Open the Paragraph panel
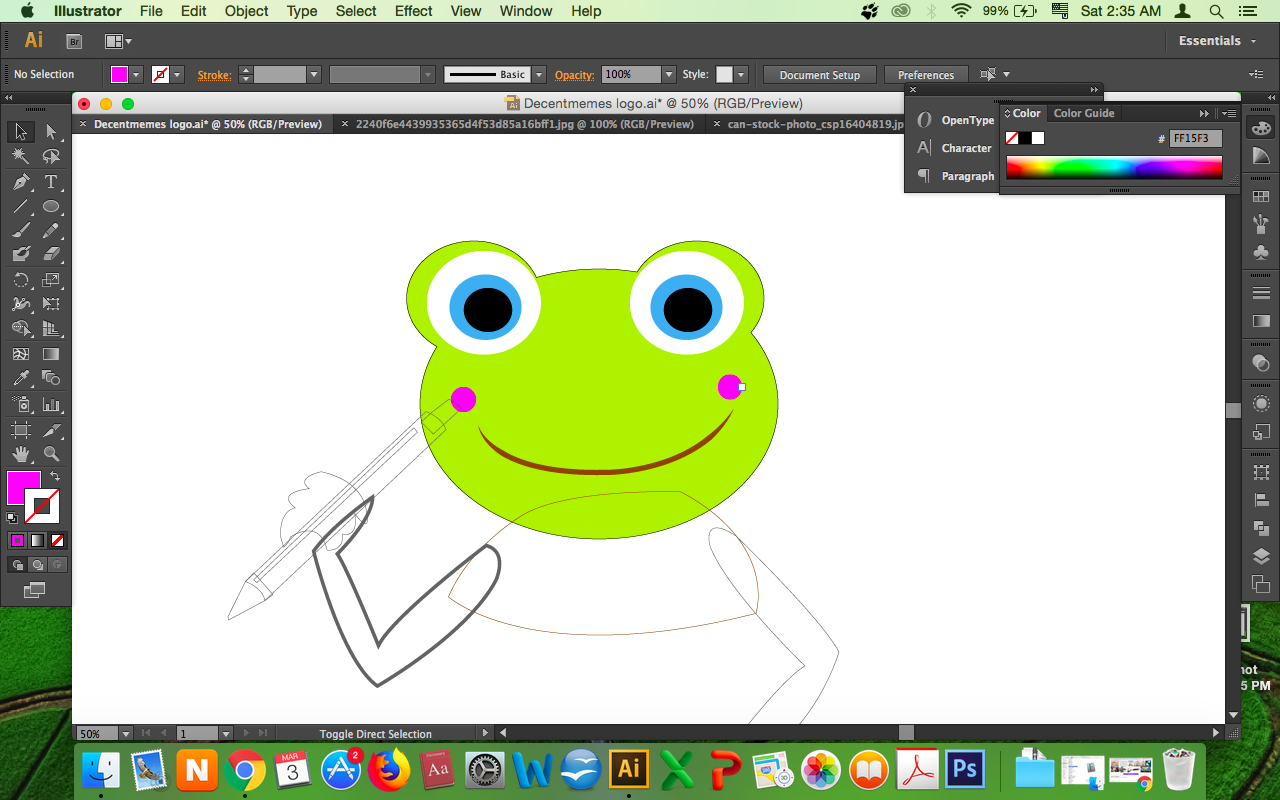This screenshot has height=800, width=1280. (954, 176)
